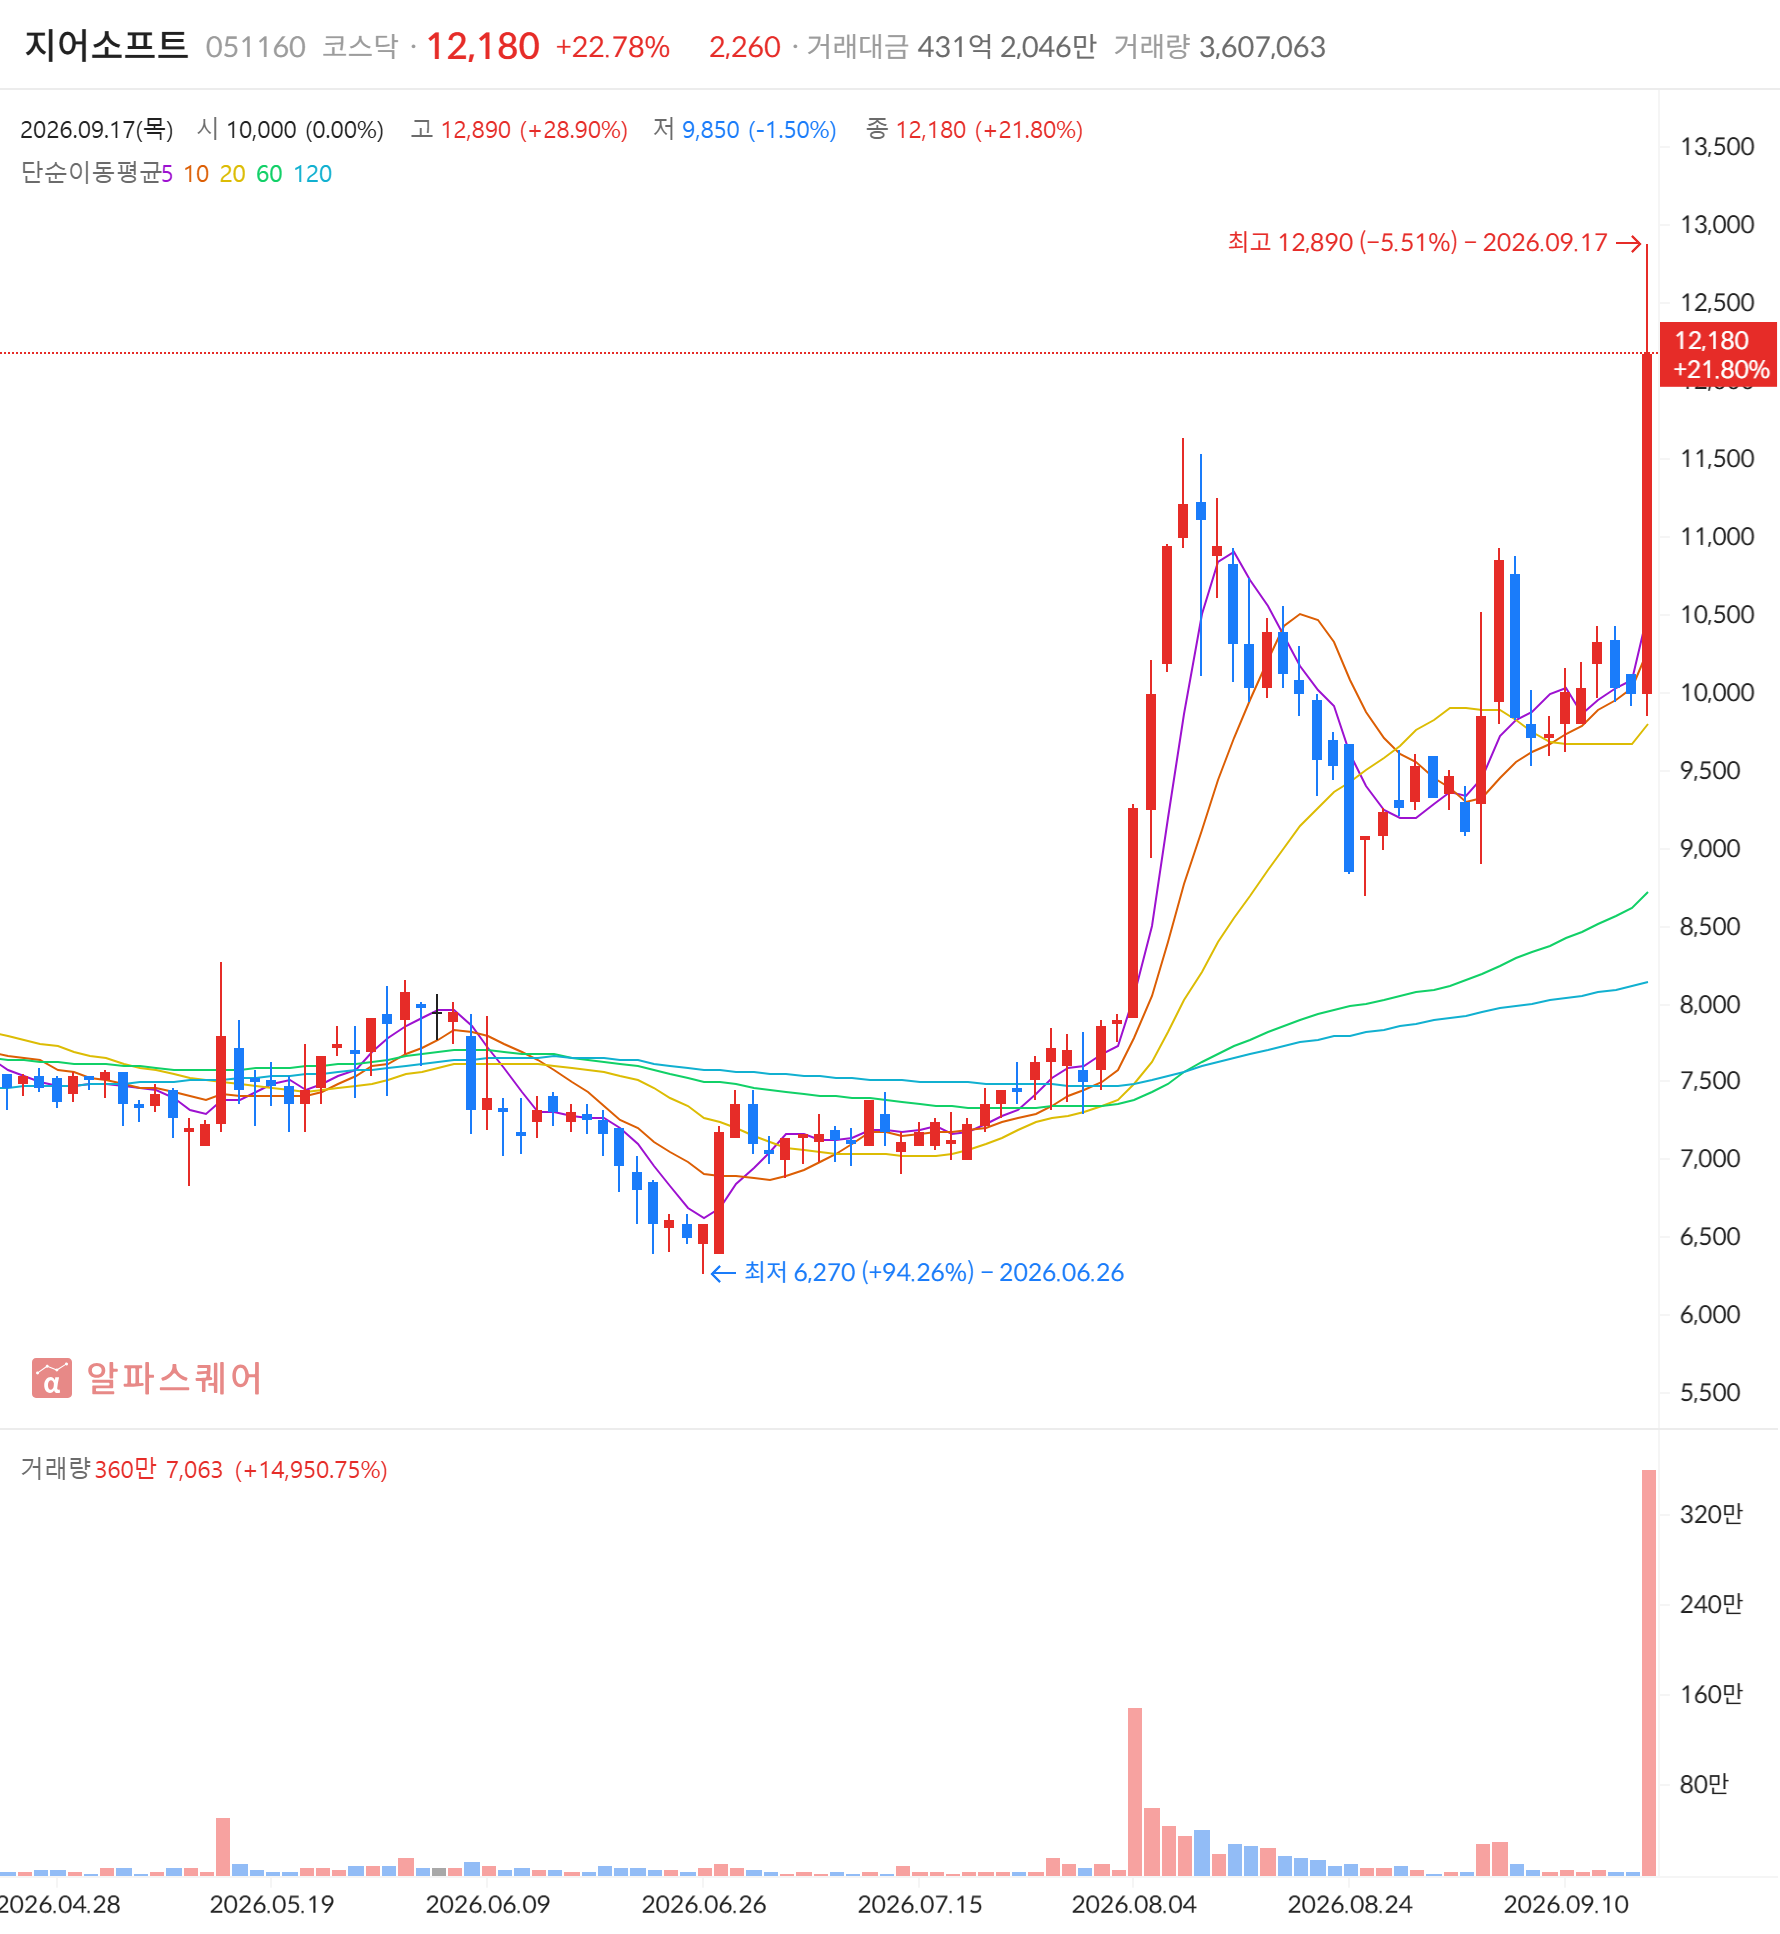Click the 2026.05.19 date on time axis
Screen dimensions: 1780x1934
[272, 1904]
